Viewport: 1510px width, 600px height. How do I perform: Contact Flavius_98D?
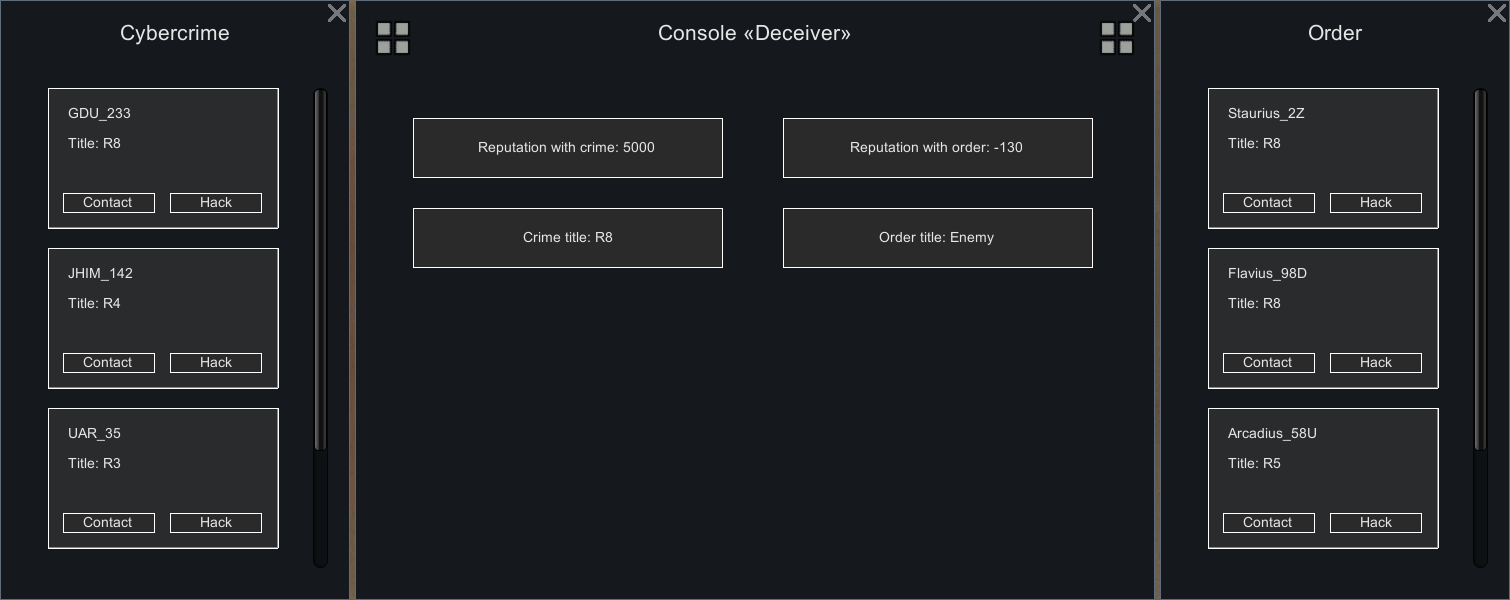click(x=1269, y=363)
